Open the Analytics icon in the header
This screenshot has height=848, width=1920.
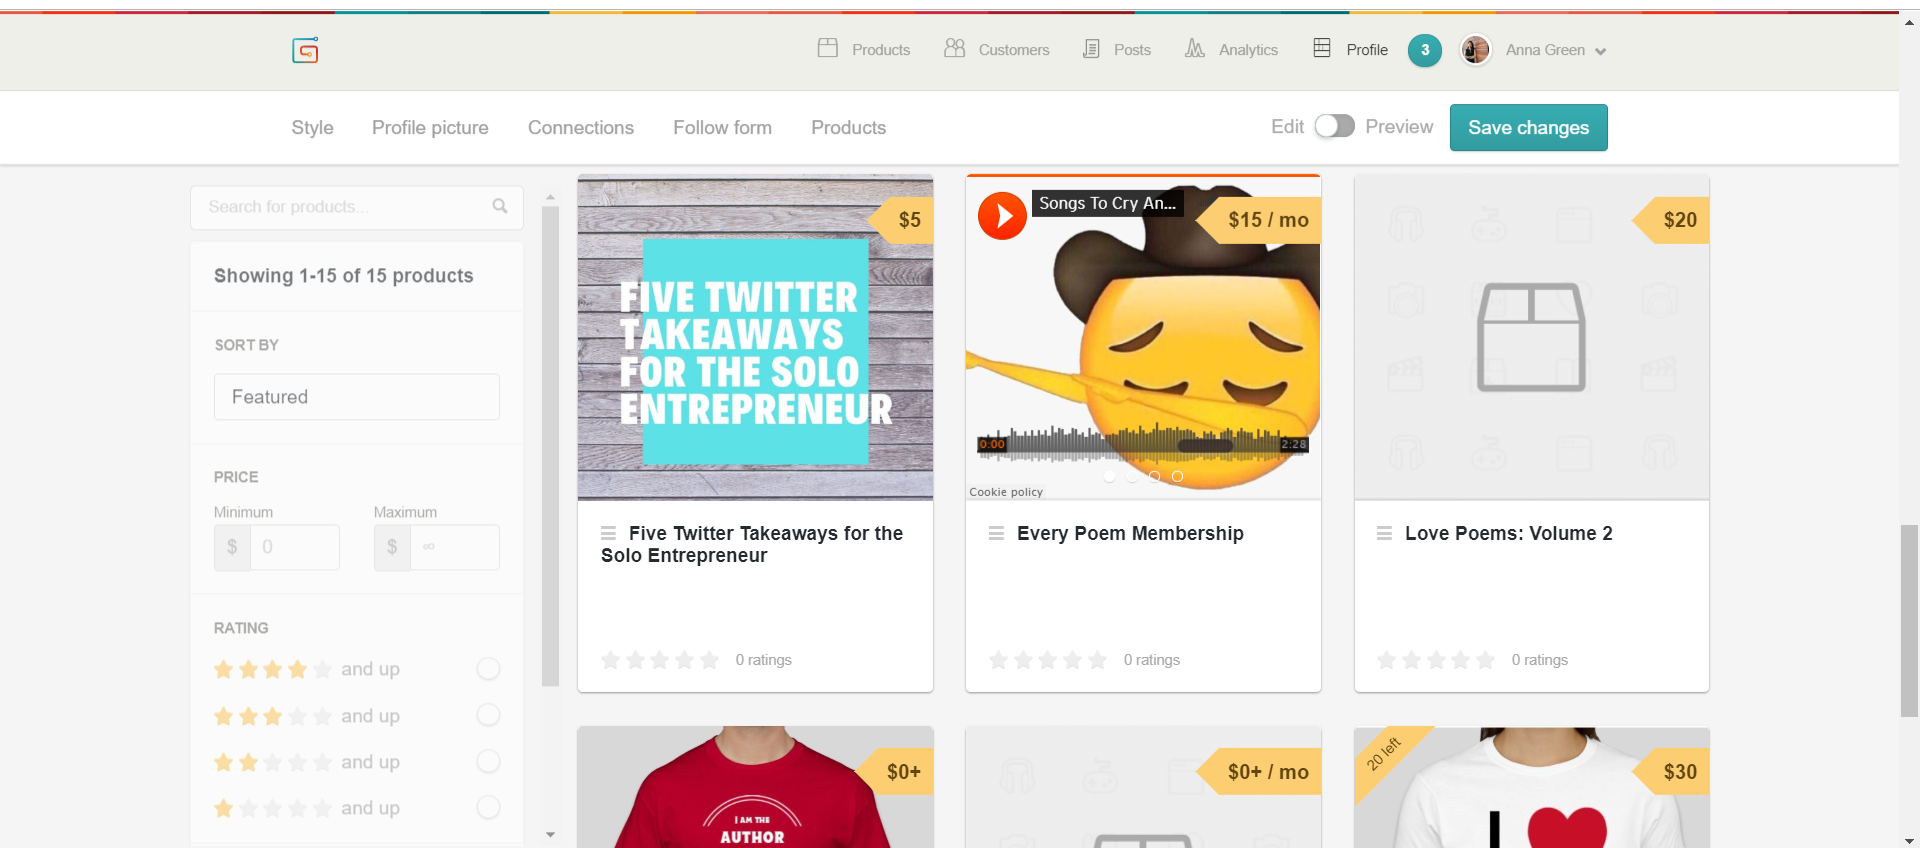pyautogui.click(x=1193, y=48)
